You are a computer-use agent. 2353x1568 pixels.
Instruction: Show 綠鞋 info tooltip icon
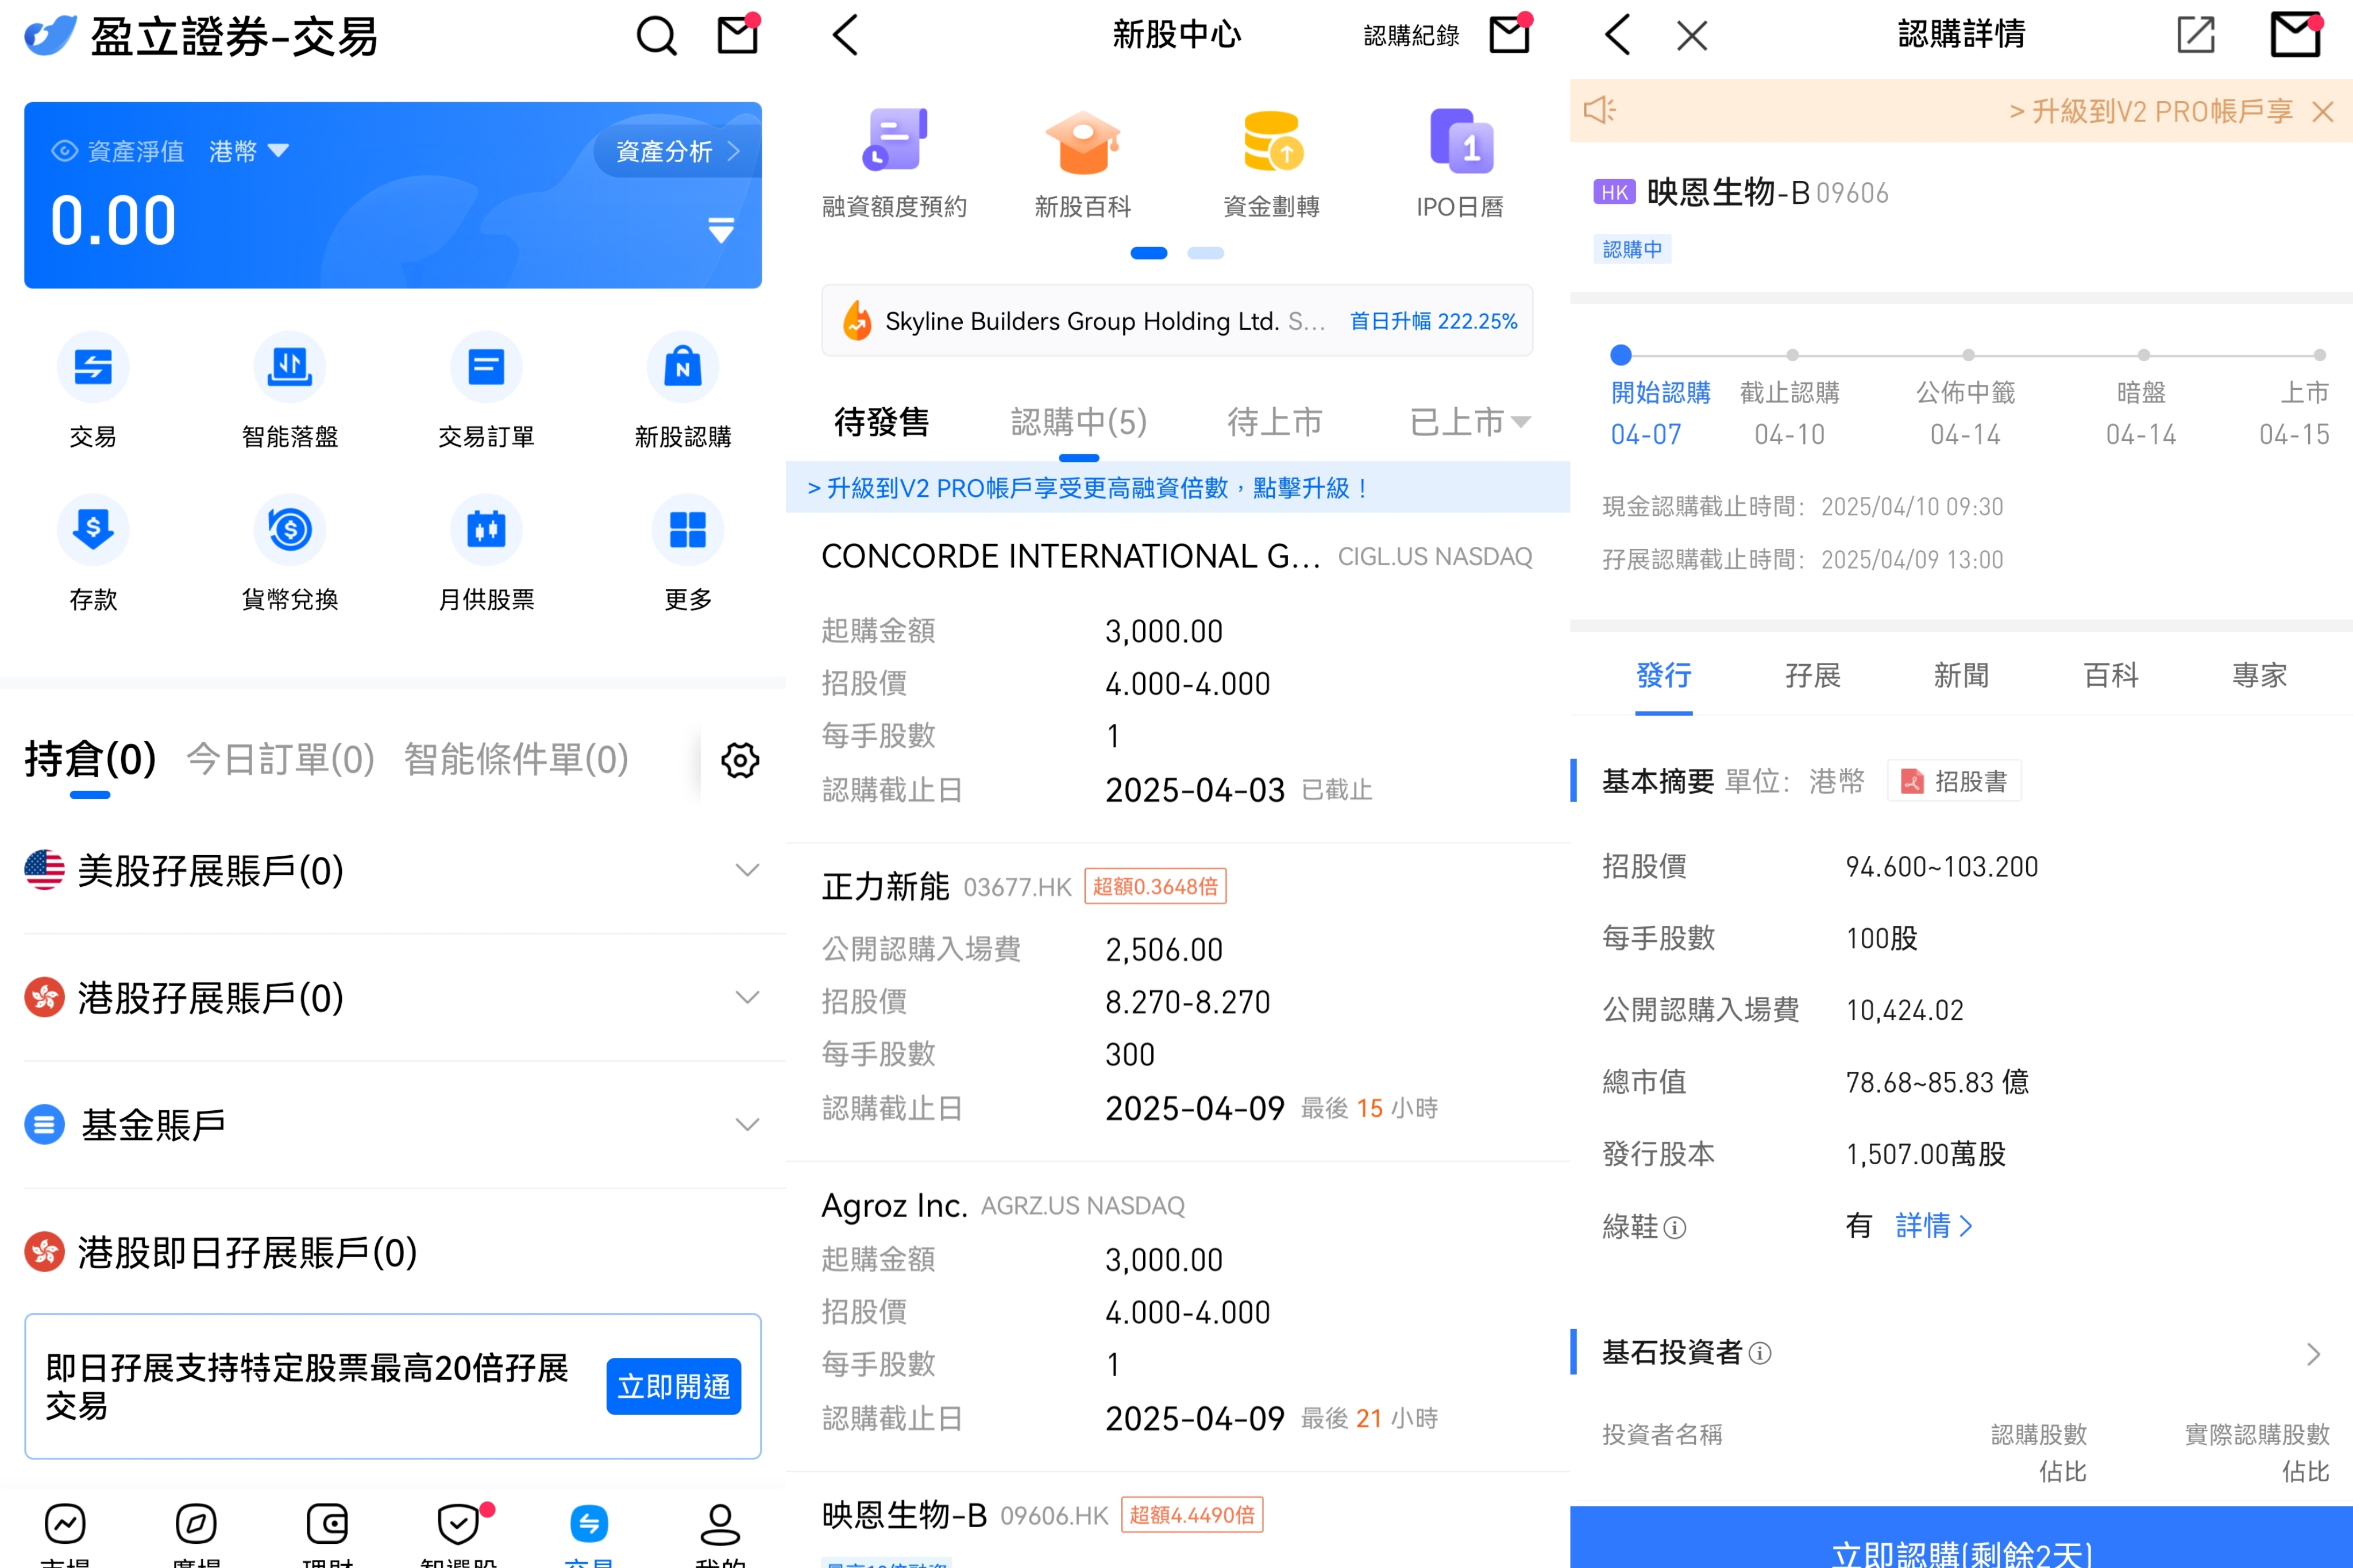pos(1675,1228)
